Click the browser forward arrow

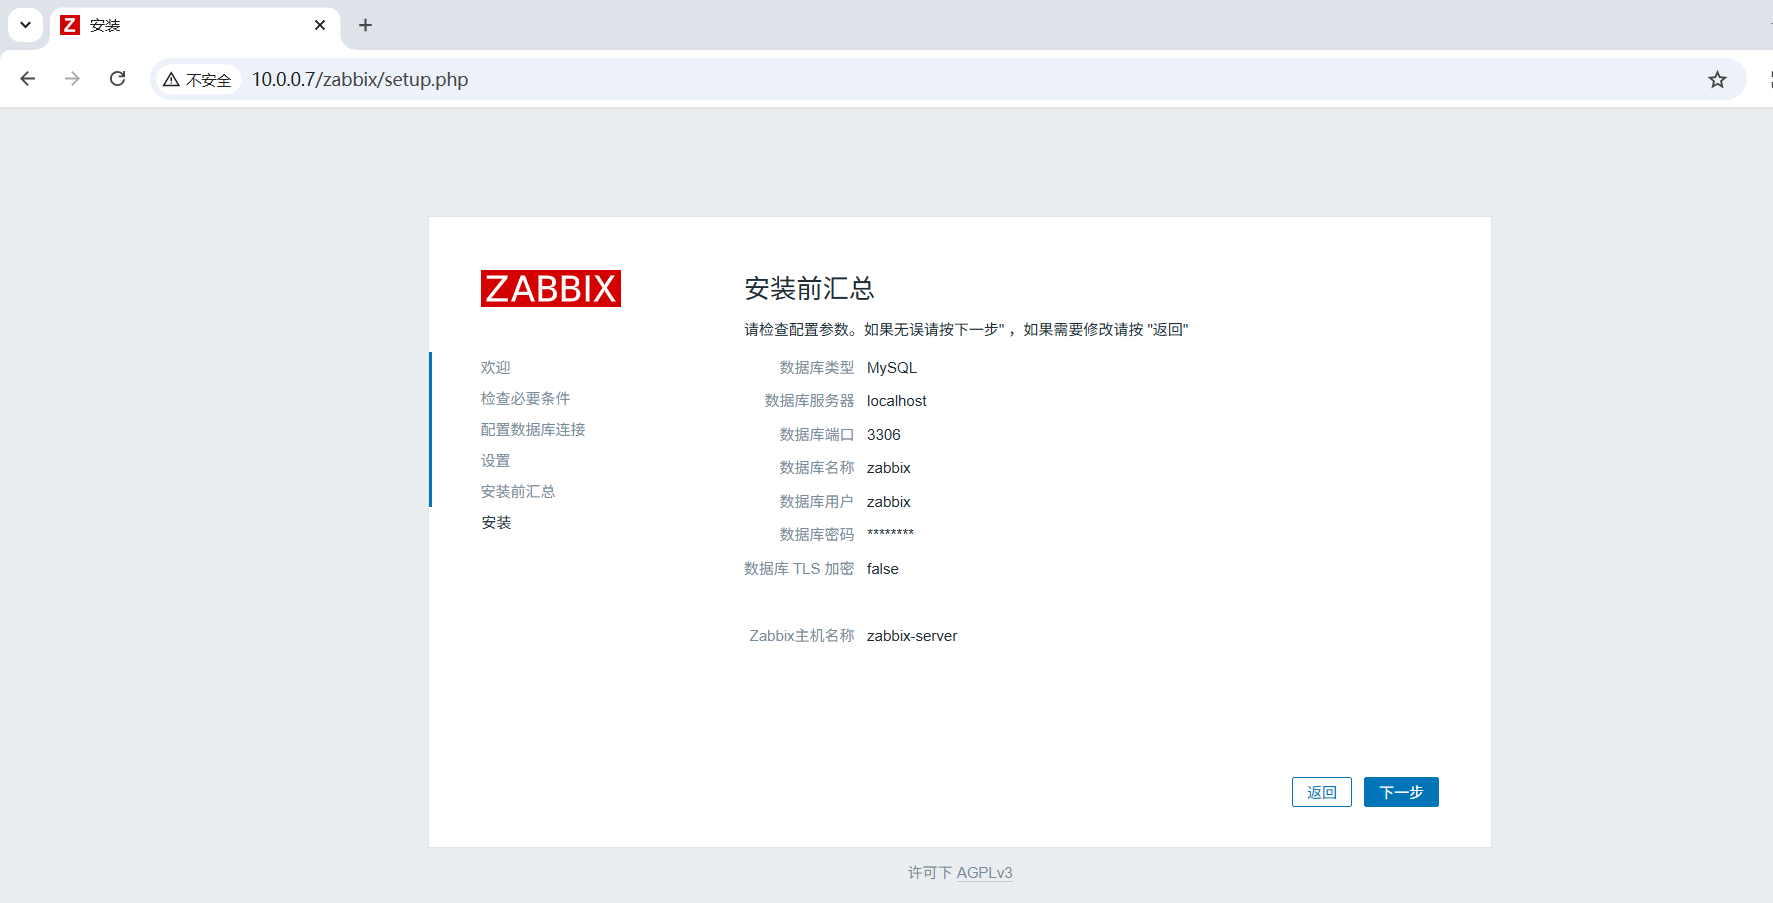tap(72, 79)
